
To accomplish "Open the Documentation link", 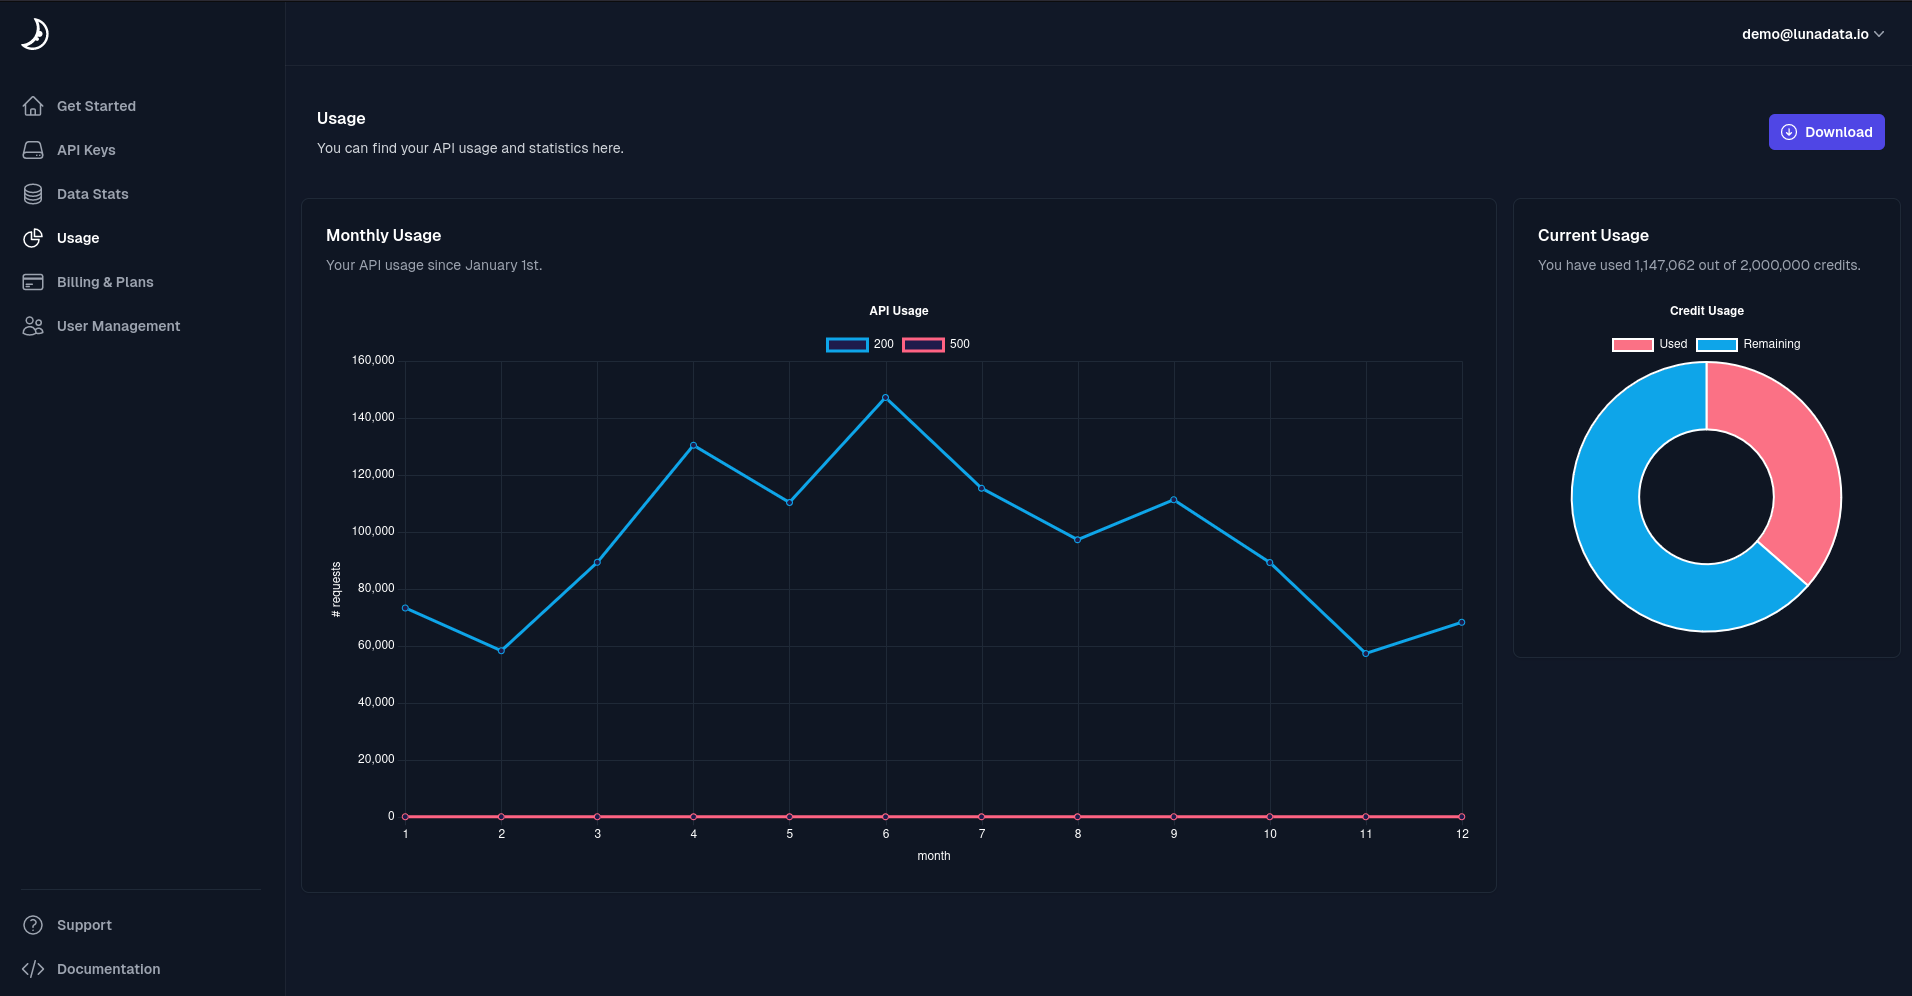I will click(x=108, y=969).
